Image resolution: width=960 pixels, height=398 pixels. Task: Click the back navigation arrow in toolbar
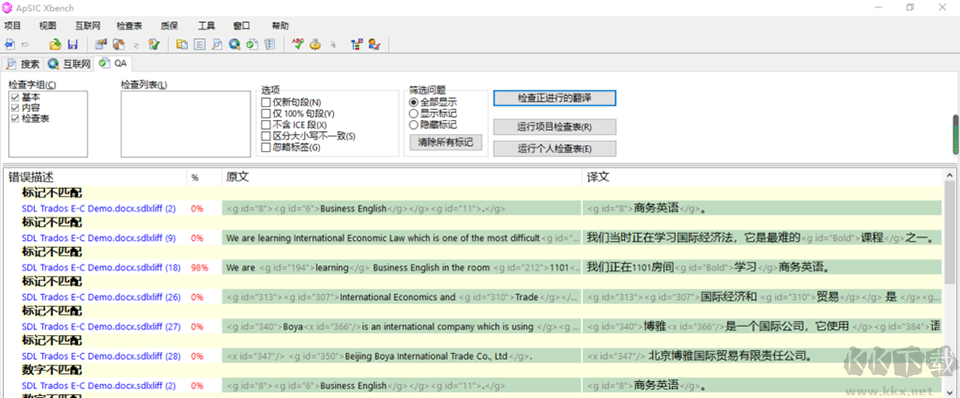pos(9,44)
